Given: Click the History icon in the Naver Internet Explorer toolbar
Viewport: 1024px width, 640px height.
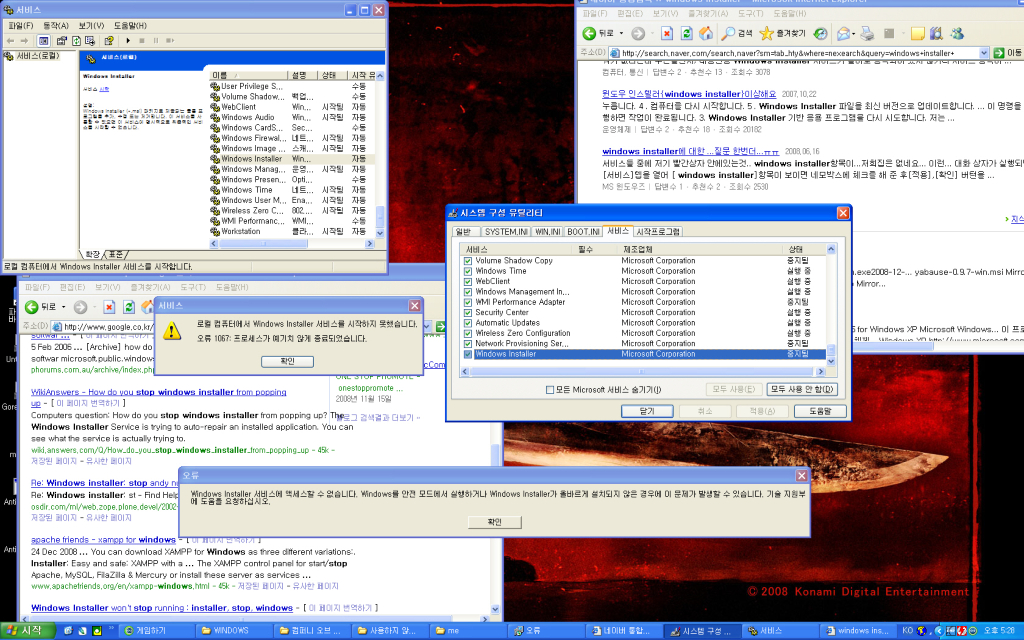Looking at the screenshot, I should point(821,33).
